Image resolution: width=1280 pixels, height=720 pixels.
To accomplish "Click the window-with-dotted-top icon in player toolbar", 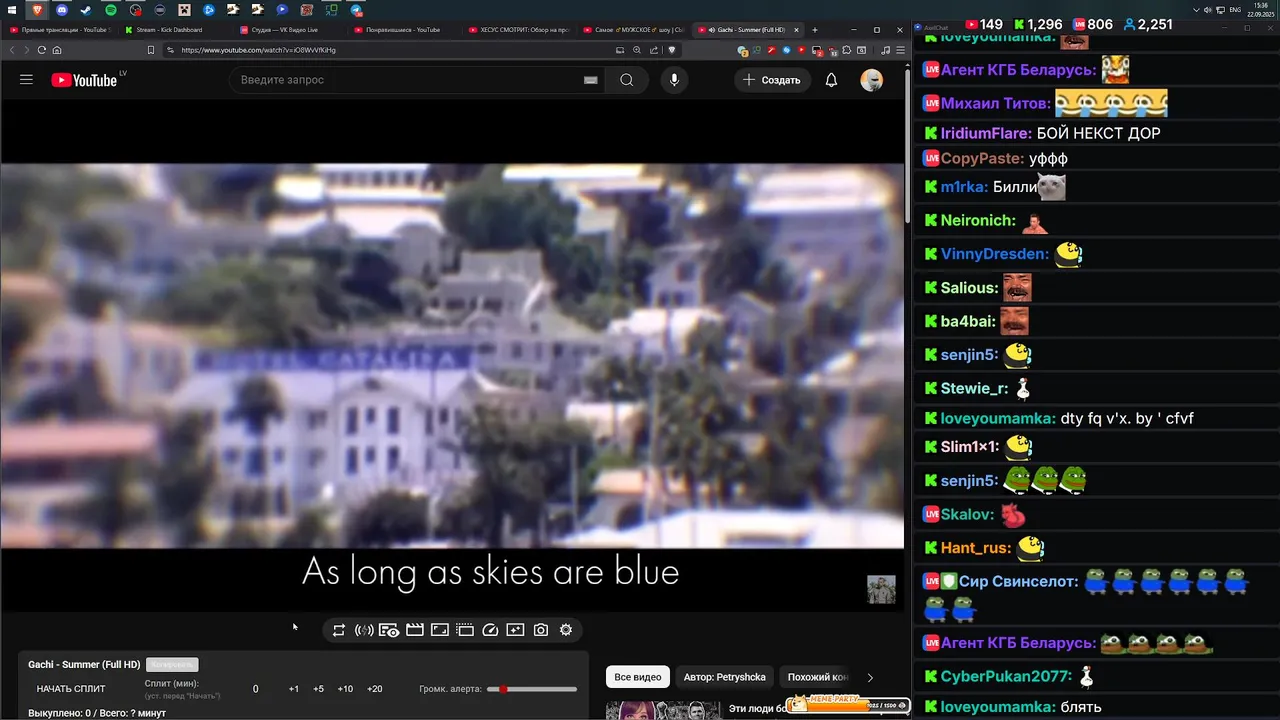I will coord(465,630).
